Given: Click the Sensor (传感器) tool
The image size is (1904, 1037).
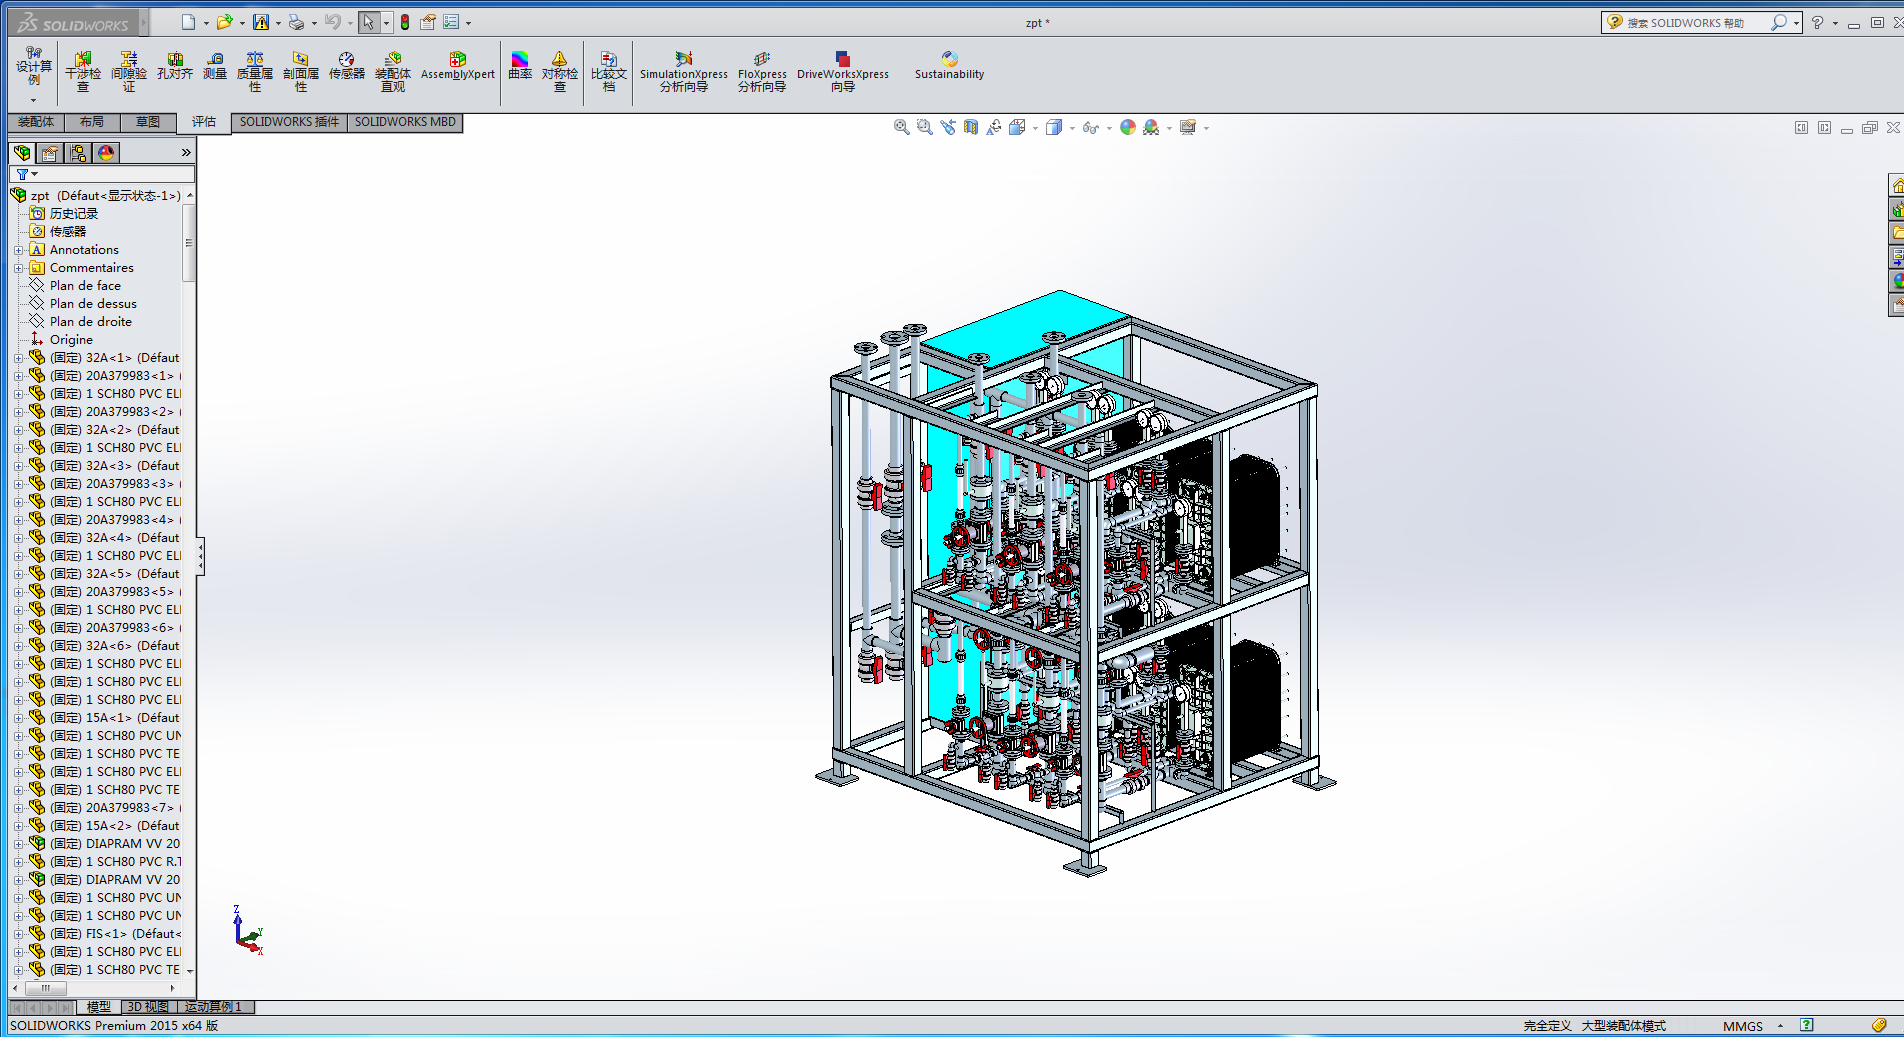Looking at the screenshot, I should tap(347, 66).
